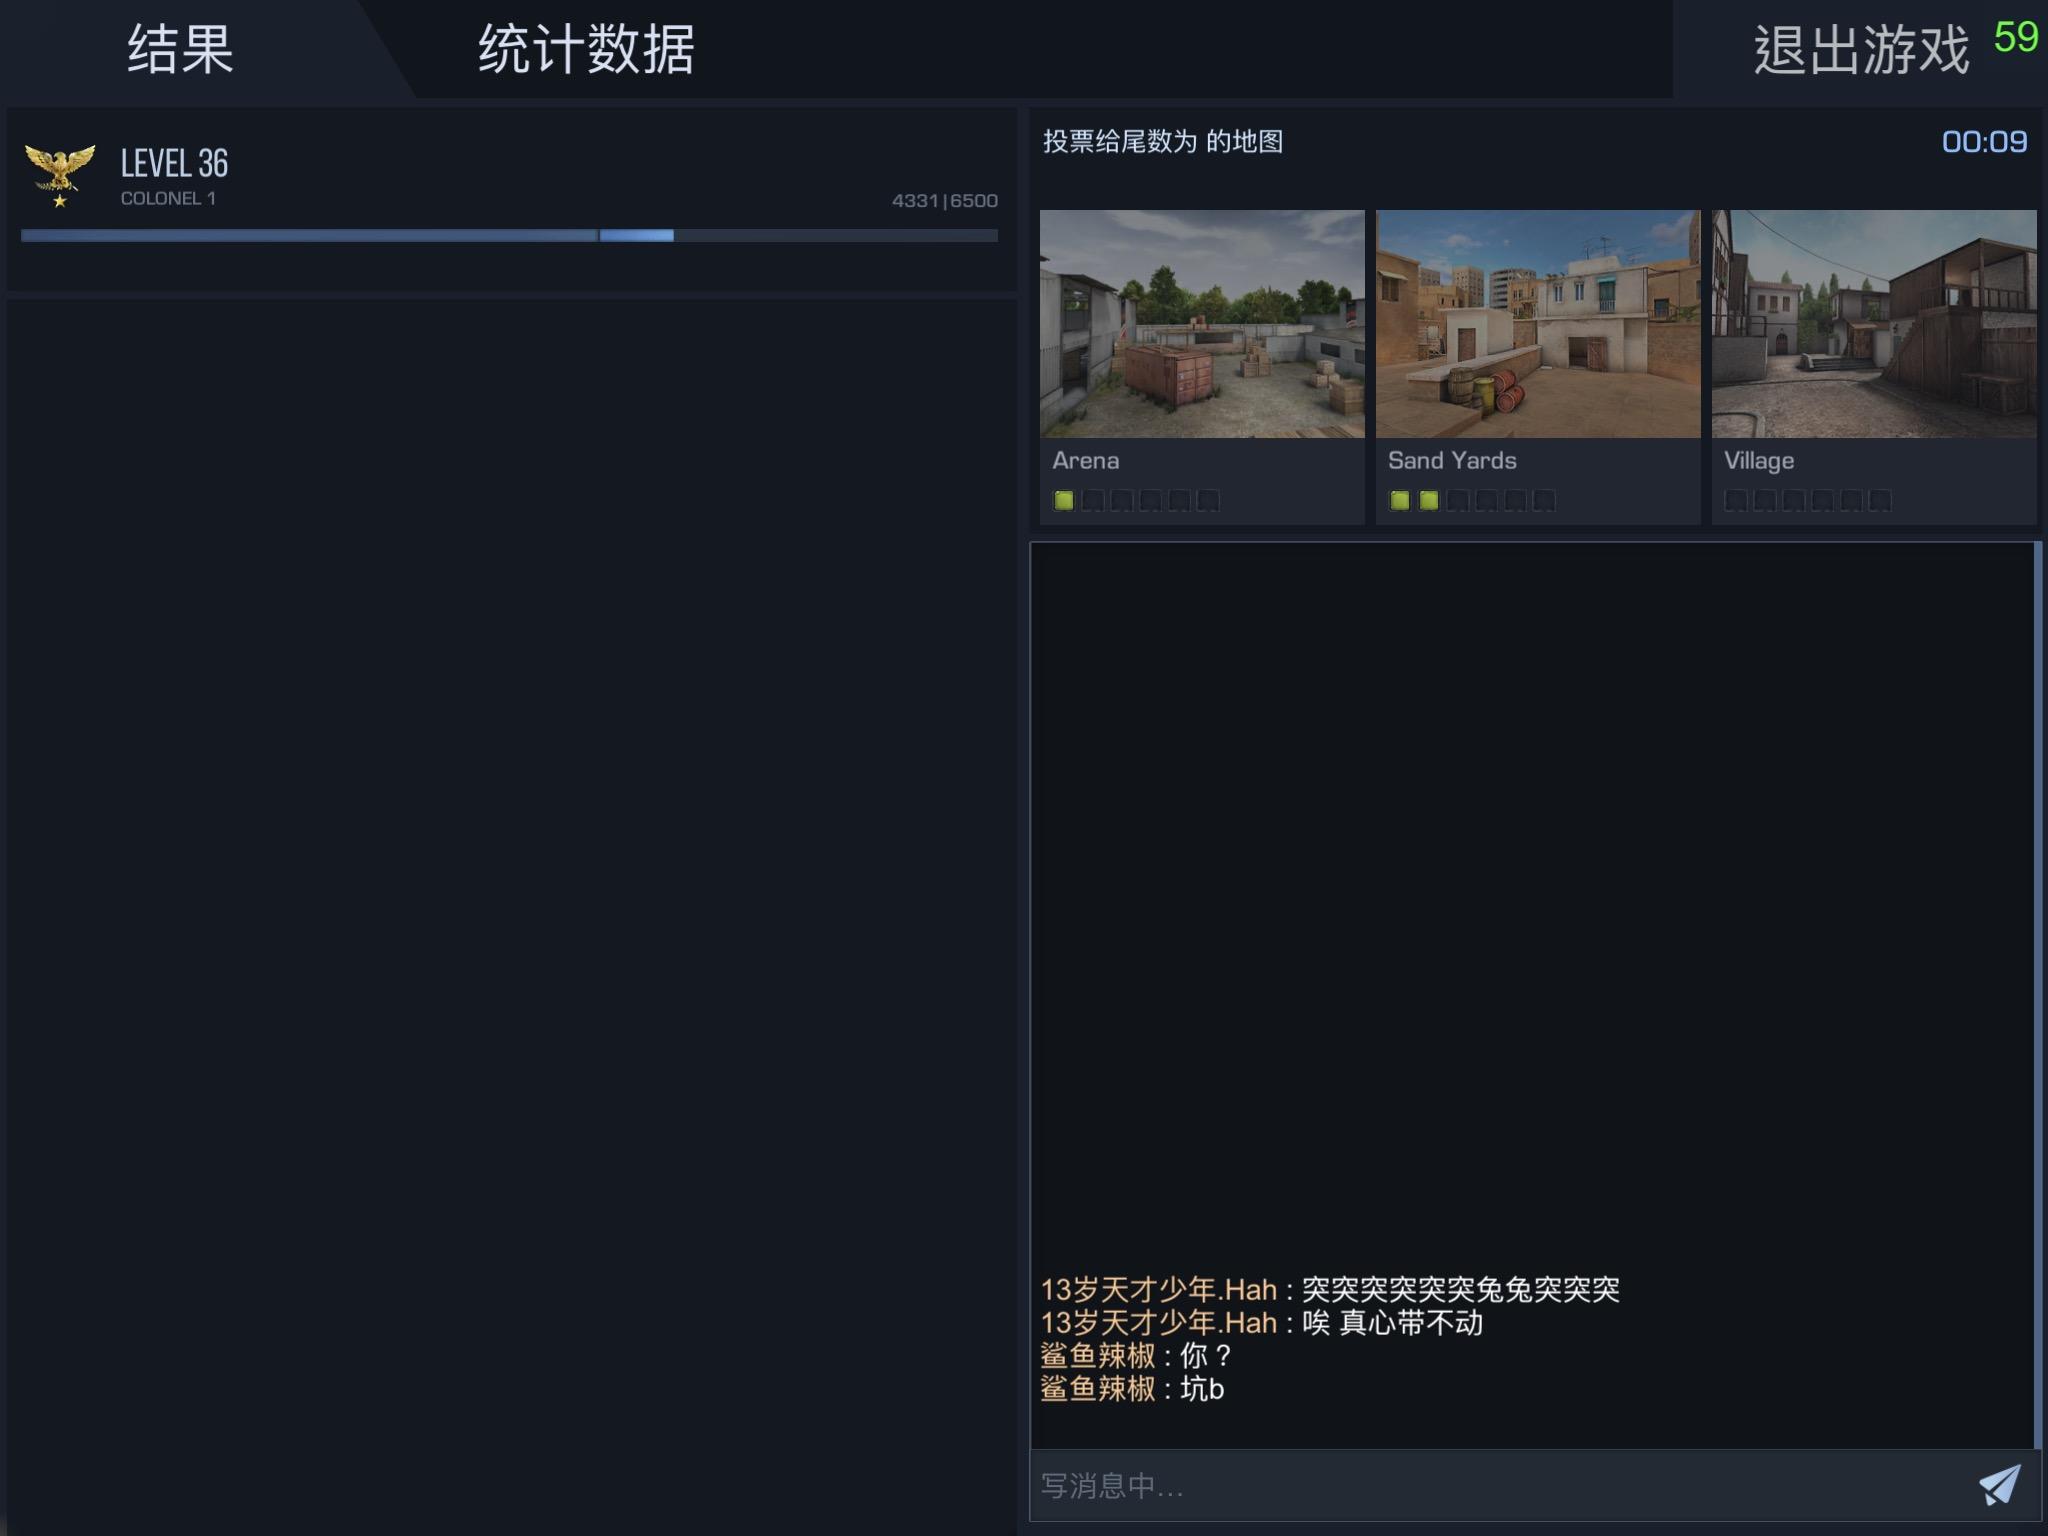Vote for the Village map thumbnail
The height and width of the screenshot is (1536, 2048).
pyautogui.click(x=1873, y=323)
